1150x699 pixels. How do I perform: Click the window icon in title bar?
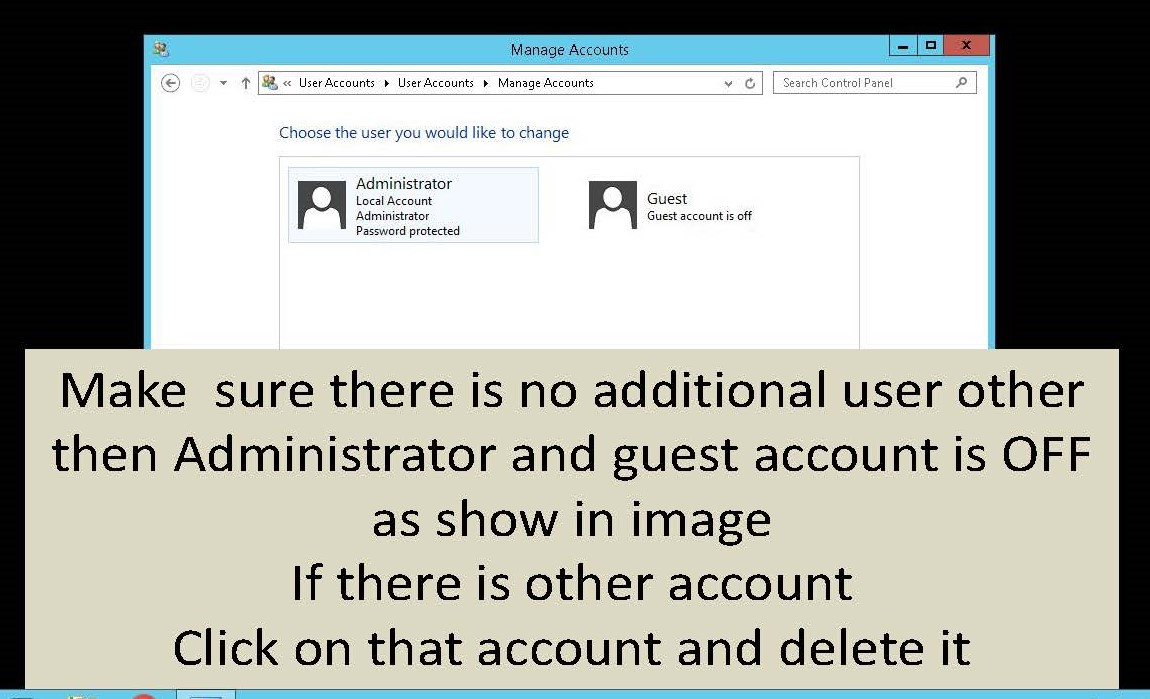(161, 49)
